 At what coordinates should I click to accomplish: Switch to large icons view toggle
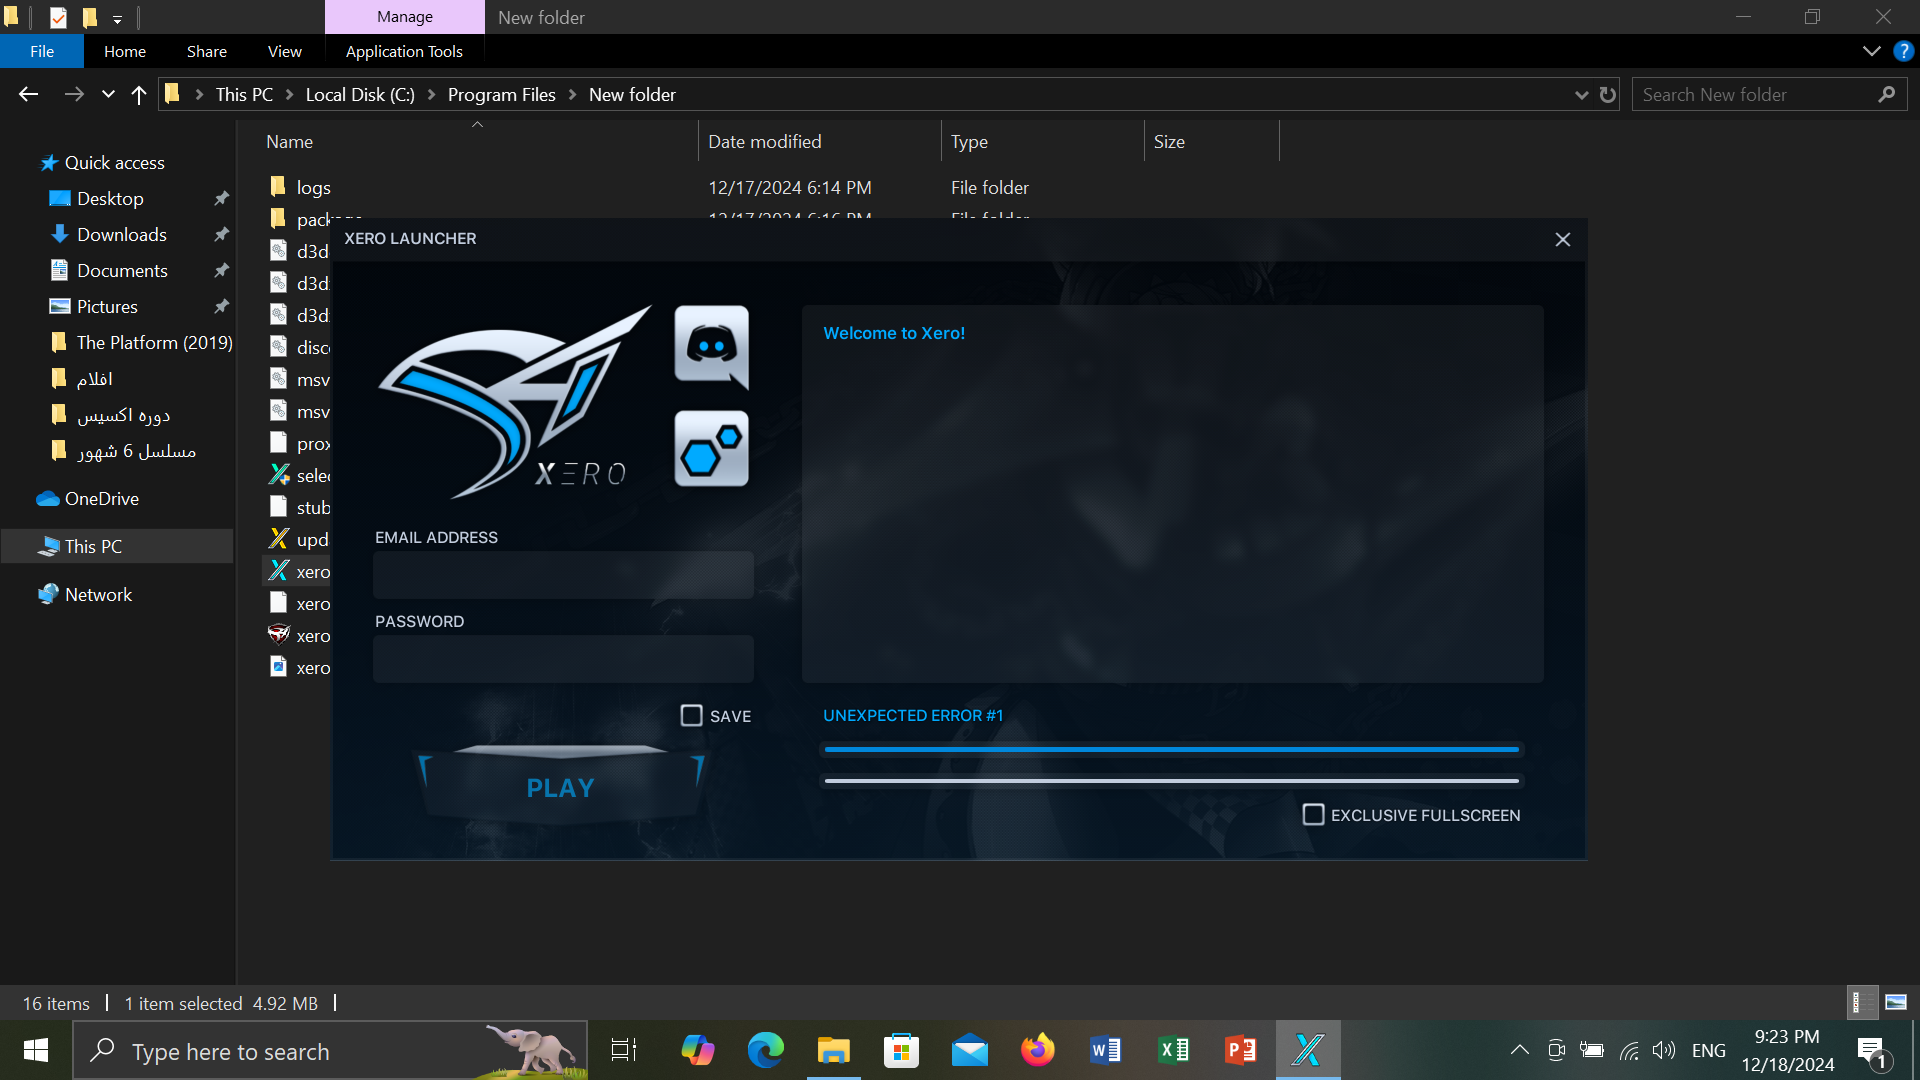coord(1896,1002)
